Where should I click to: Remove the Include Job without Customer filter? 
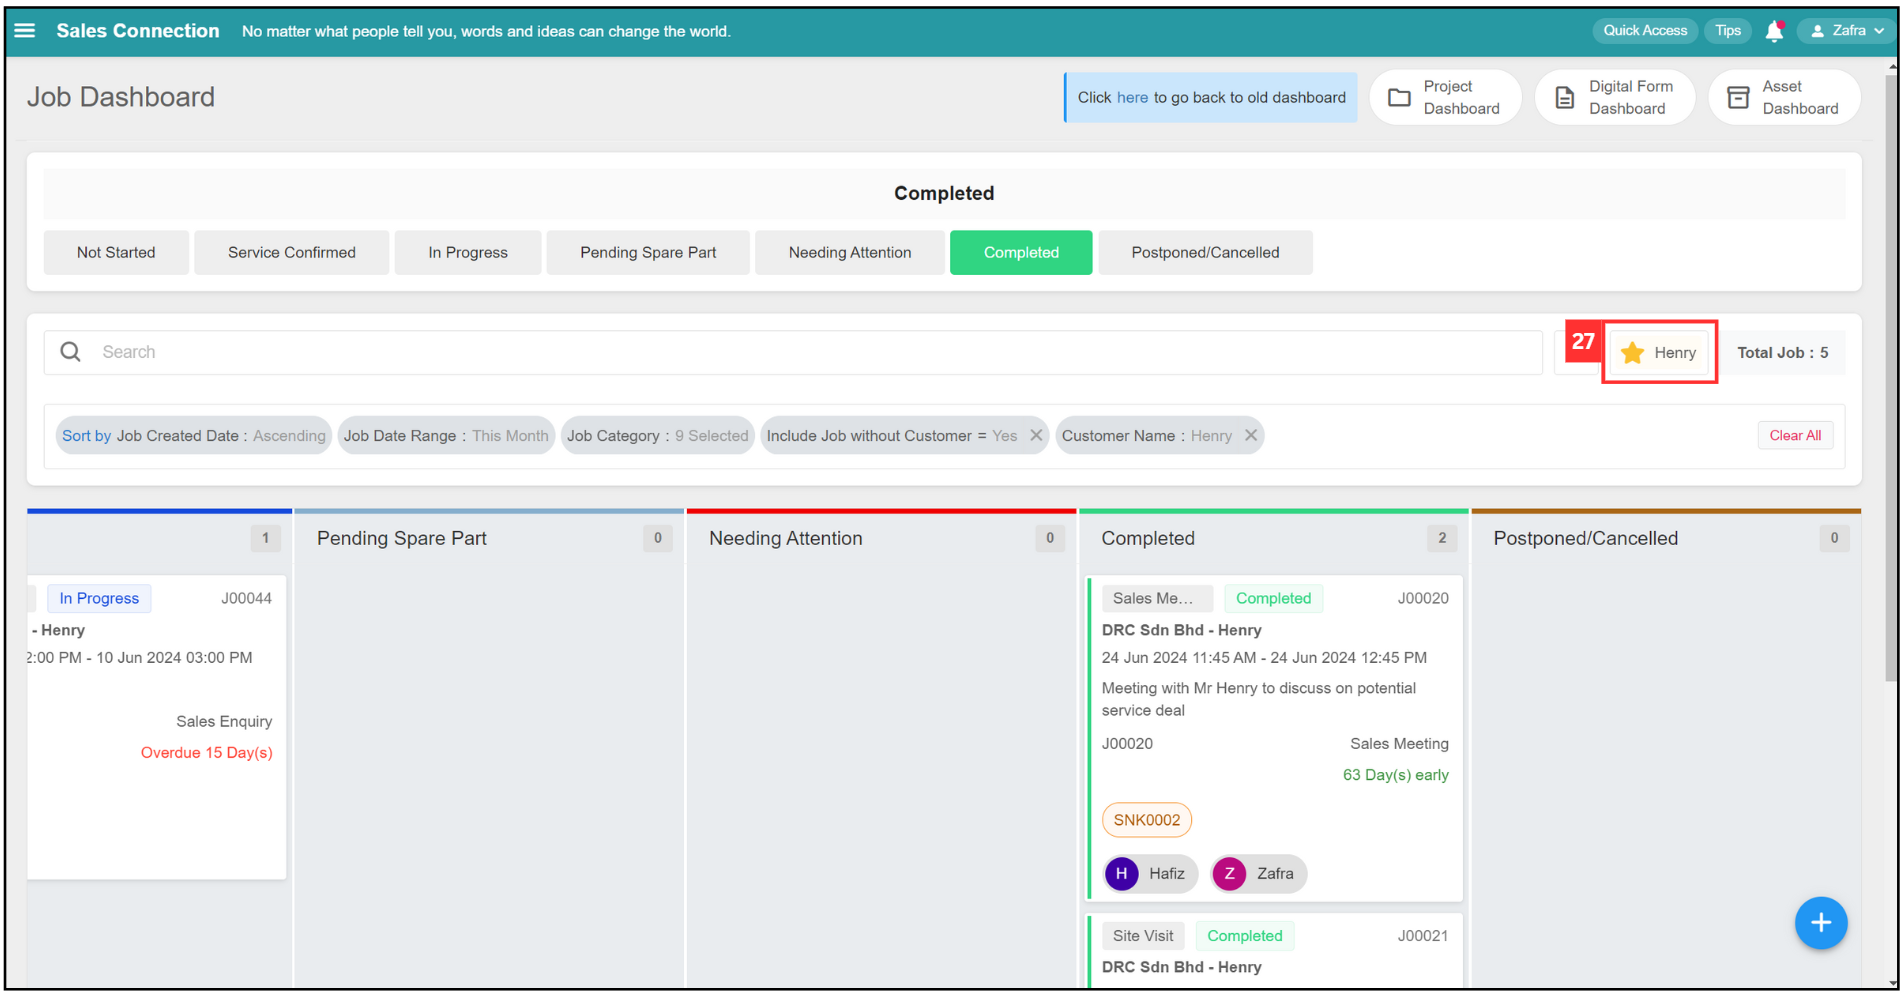[1036, 435]
